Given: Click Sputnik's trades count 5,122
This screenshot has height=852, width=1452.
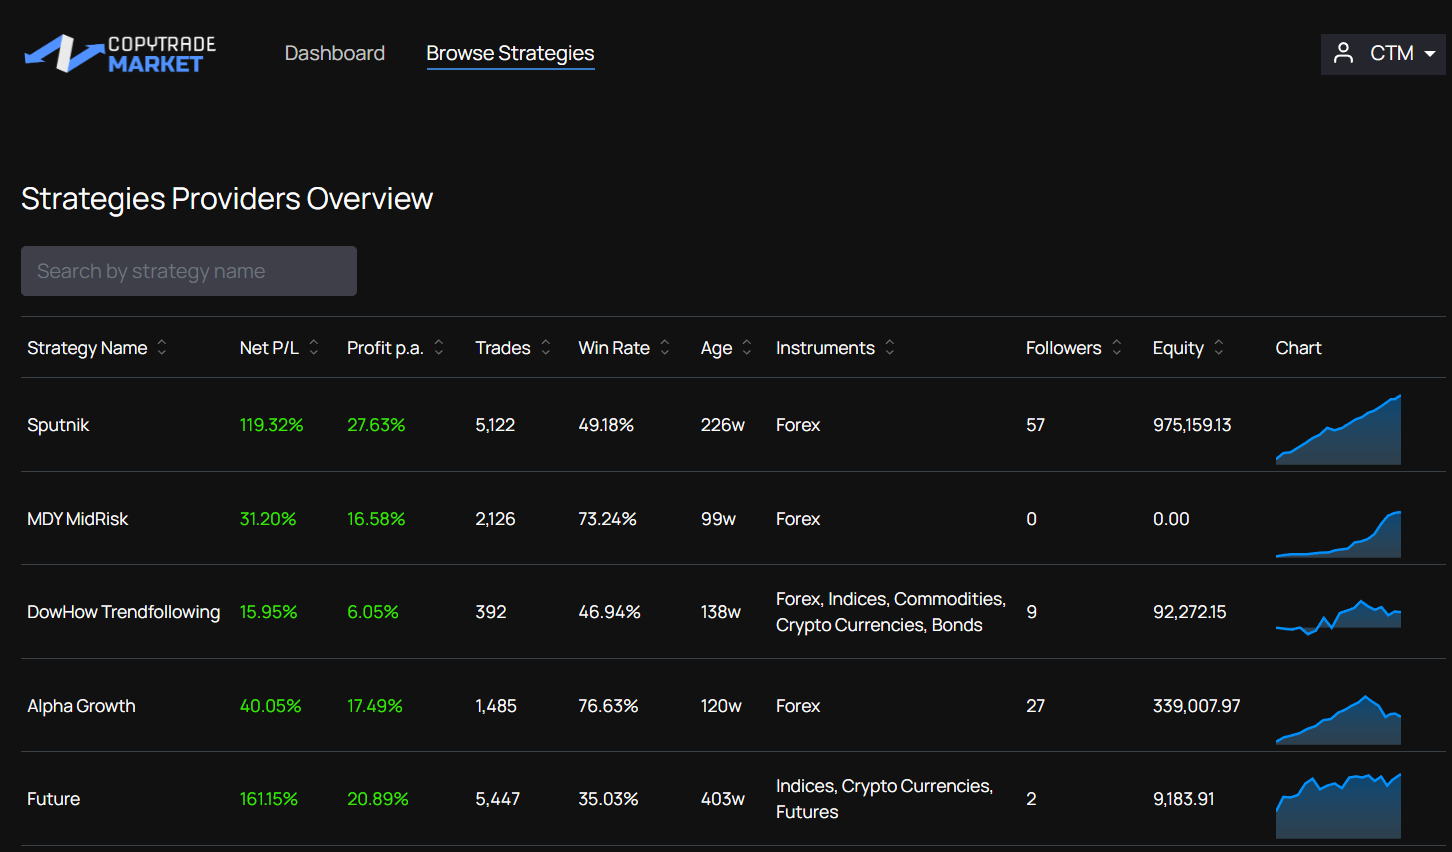Looking at the screenshot, I should (495, 425).
